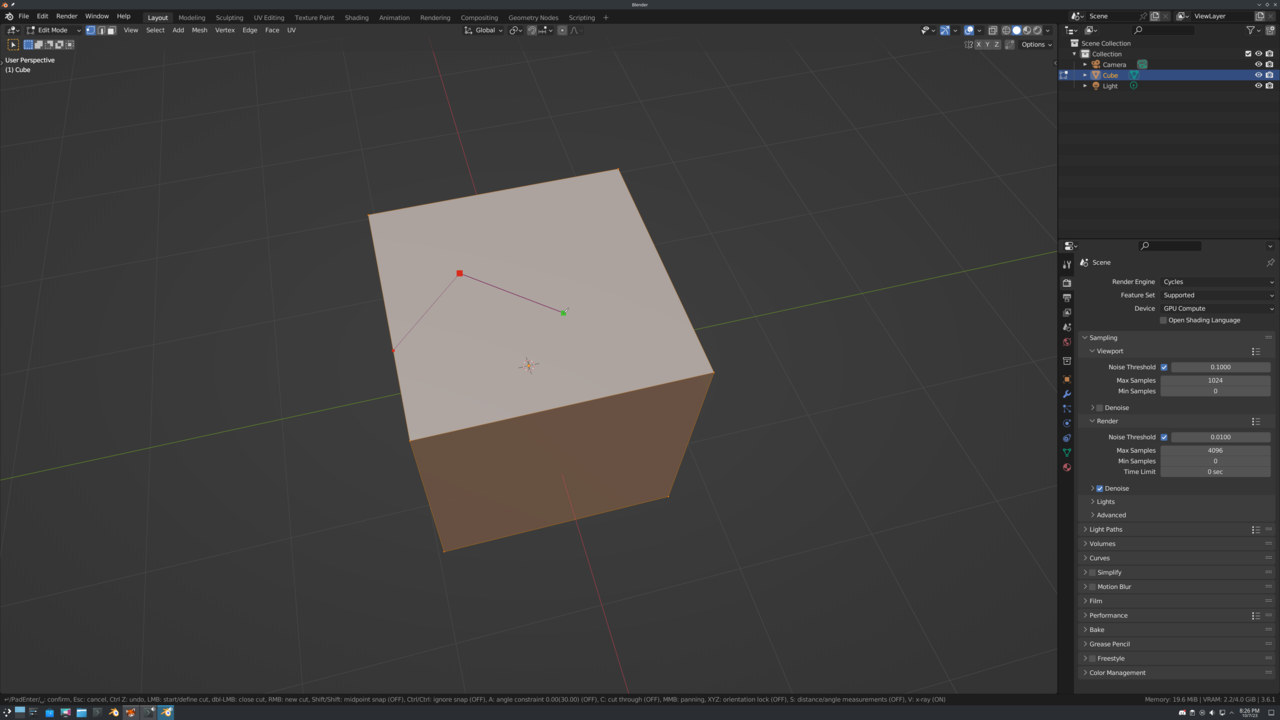Open the Material properties tab icon
The width and height of the screenshot is (1280, 720).
tap(1067, 467)
